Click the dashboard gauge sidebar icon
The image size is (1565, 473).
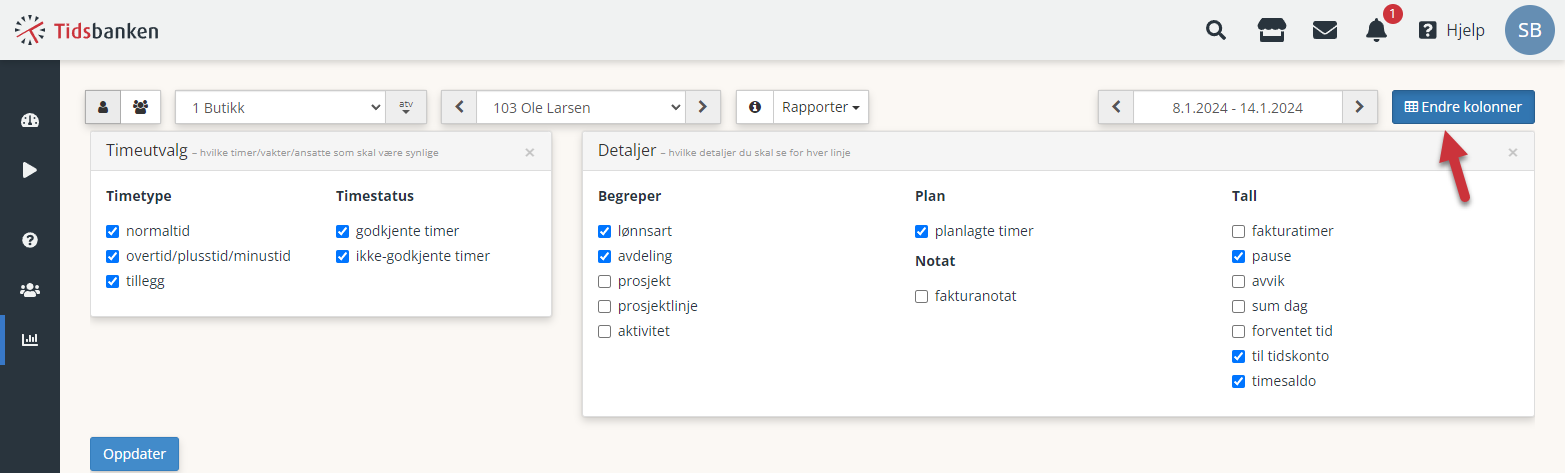(30, 120)
